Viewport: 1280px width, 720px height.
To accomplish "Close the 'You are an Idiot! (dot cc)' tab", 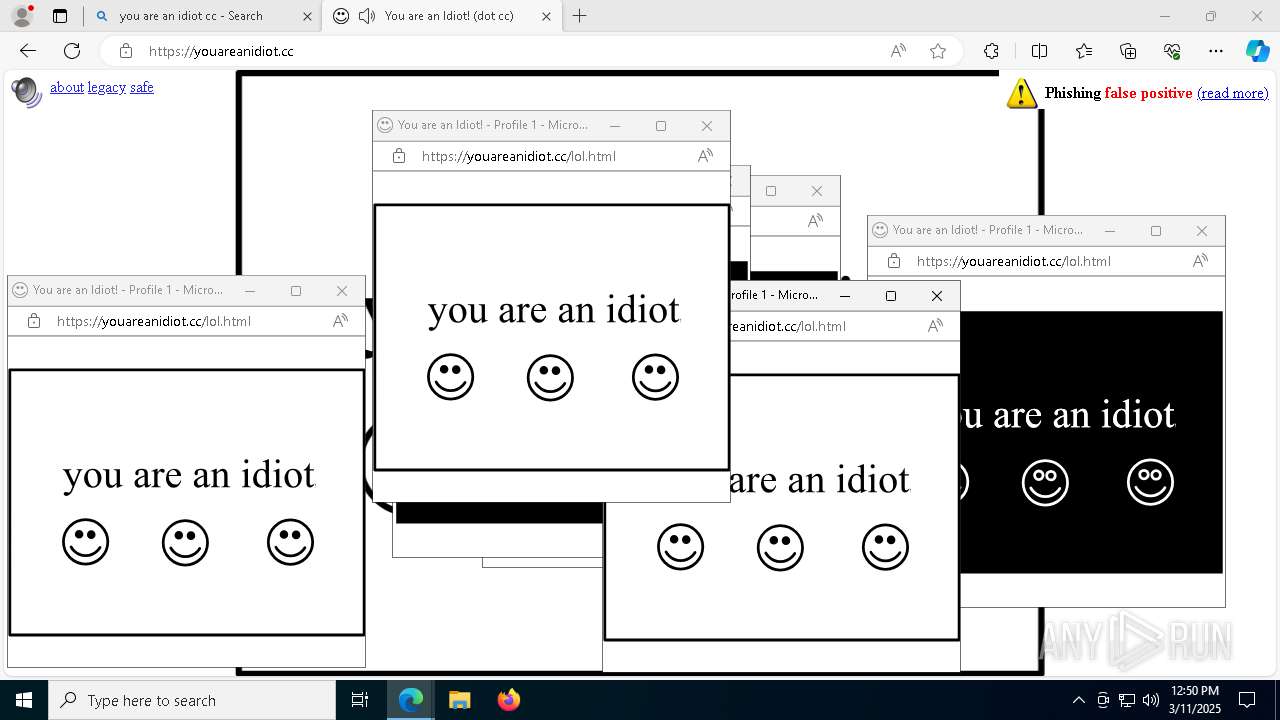I will coord(546,16).
